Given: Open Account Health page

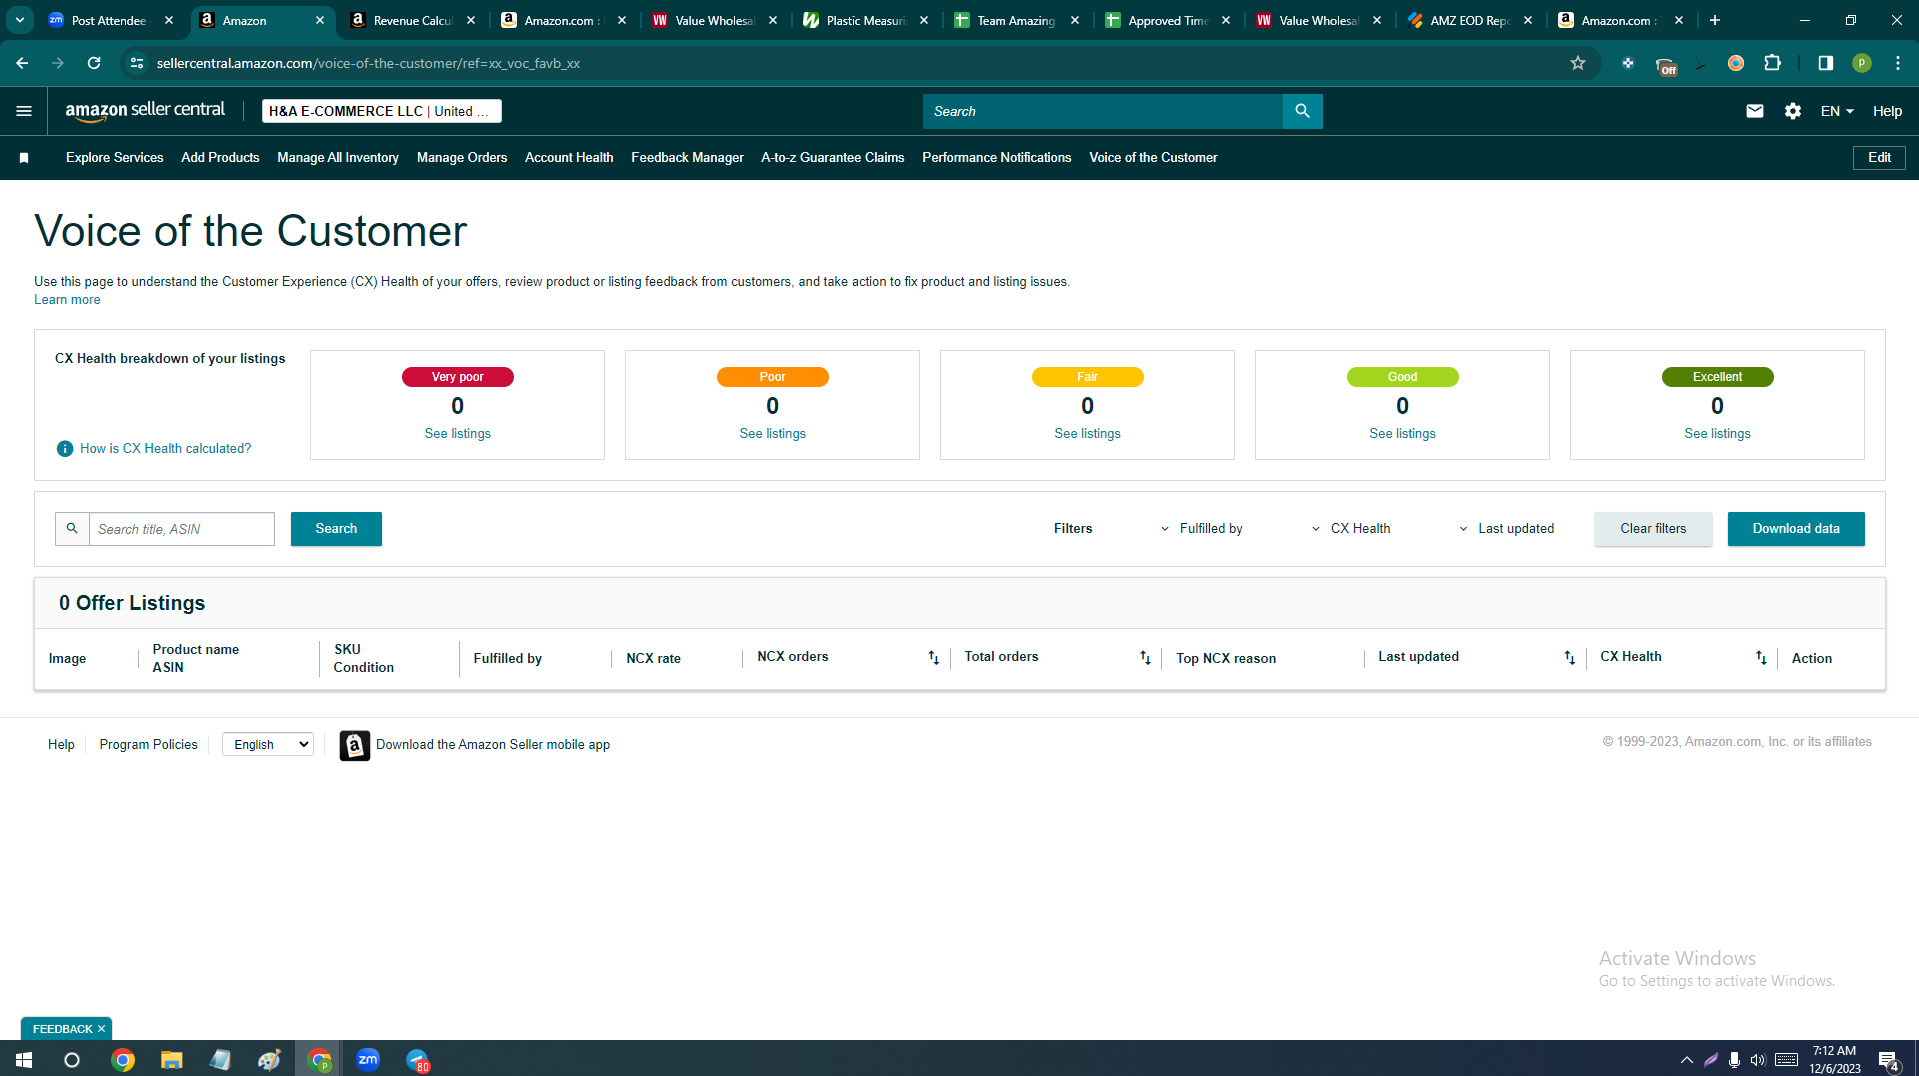Looking at the screenshot, I should click(569, 158).
